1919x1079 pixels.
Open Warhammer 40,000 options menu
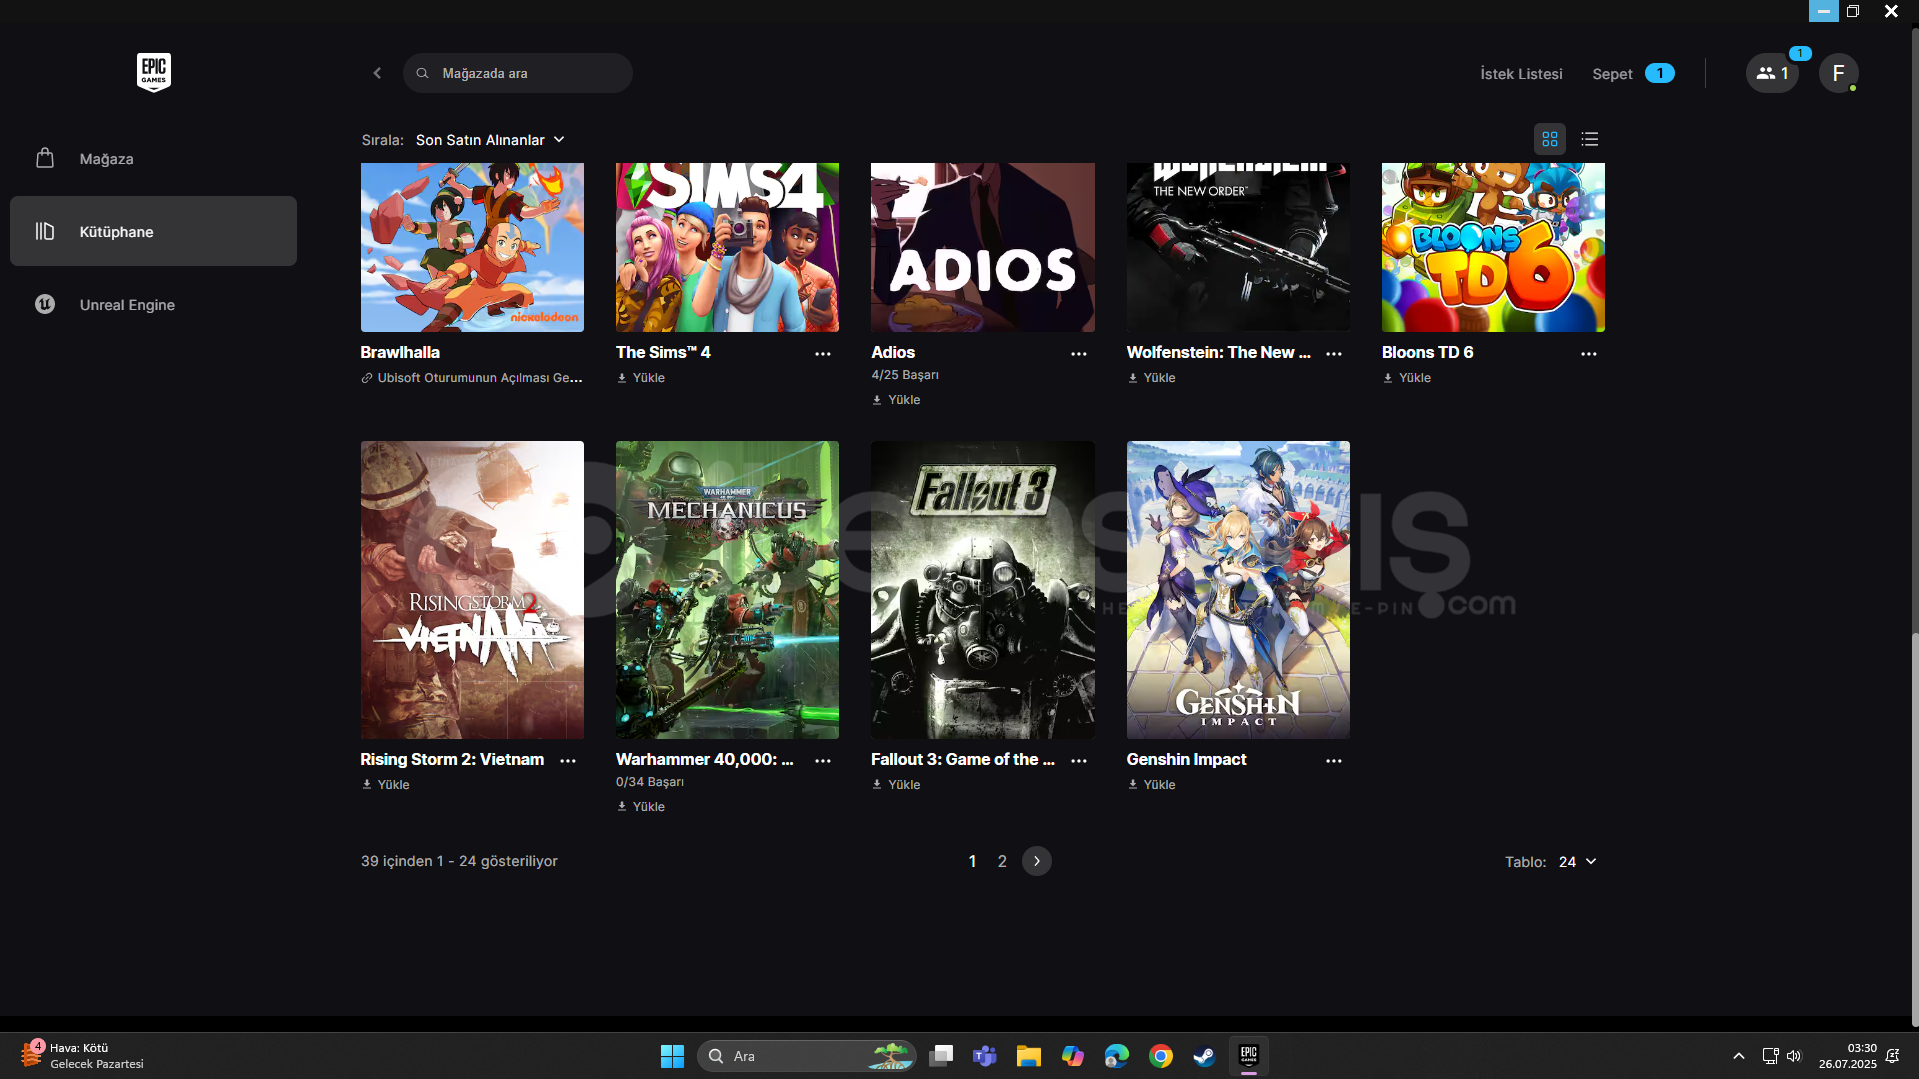click(x=823, y=761)
